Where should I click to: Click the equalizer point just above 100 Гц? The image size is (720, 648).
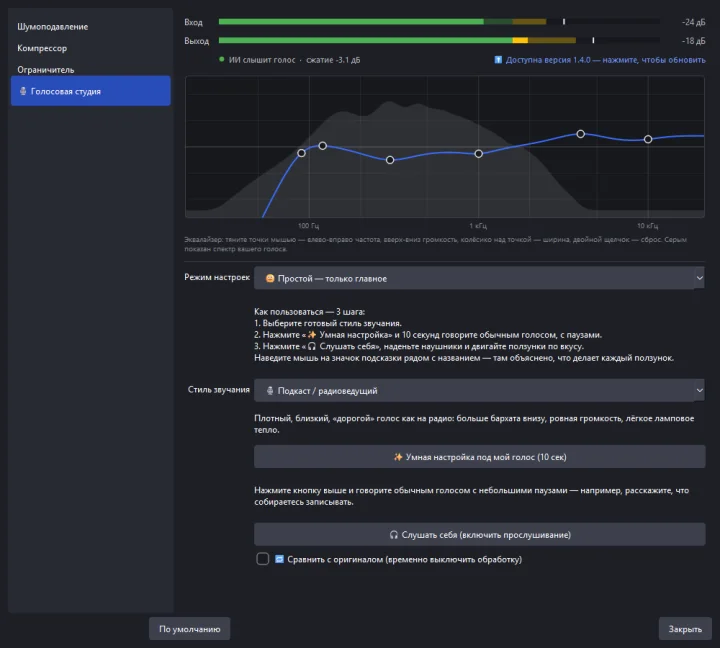[x=323, y=146]
